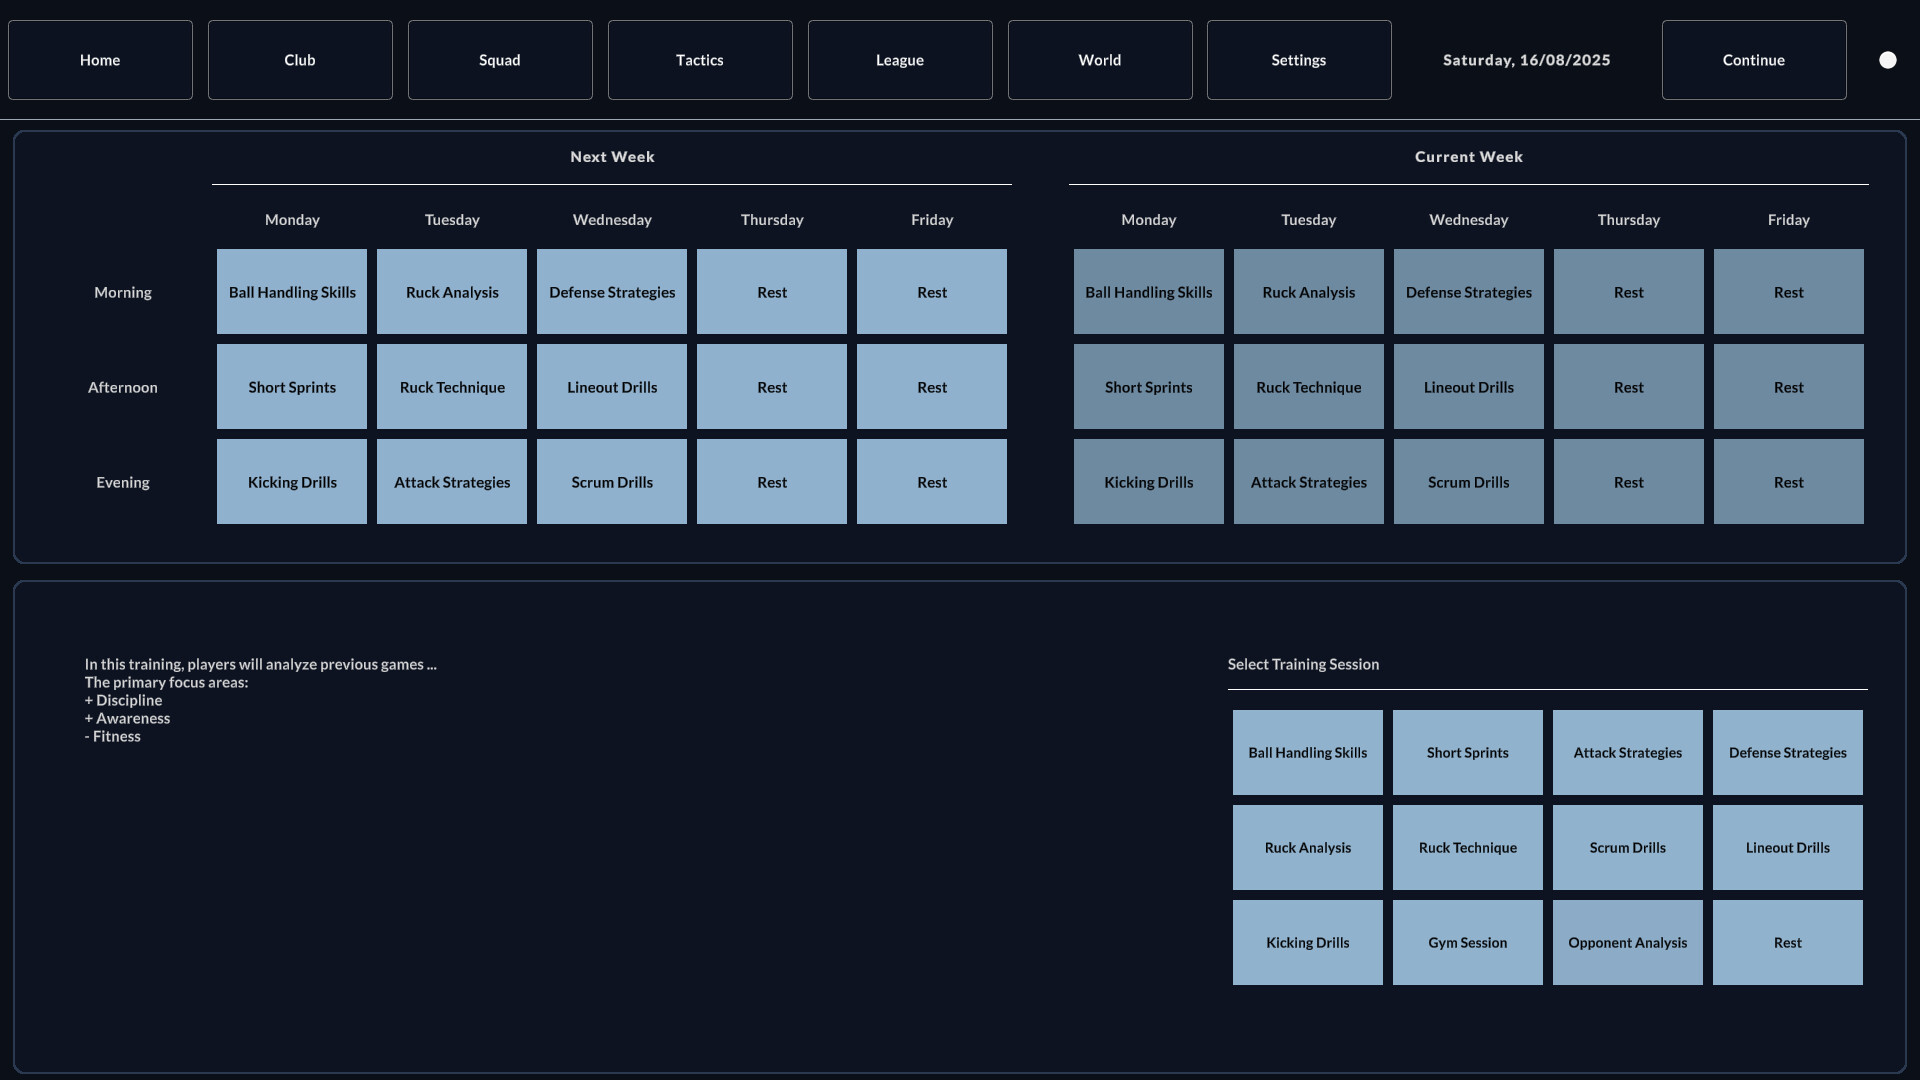Open the Squad menu

click(500, 60)
